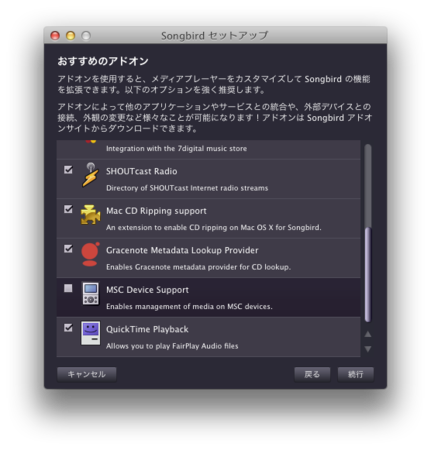Click the red Gracenote Metadata icon
This screenshot has width=431, height=450.
pos(90,254)
